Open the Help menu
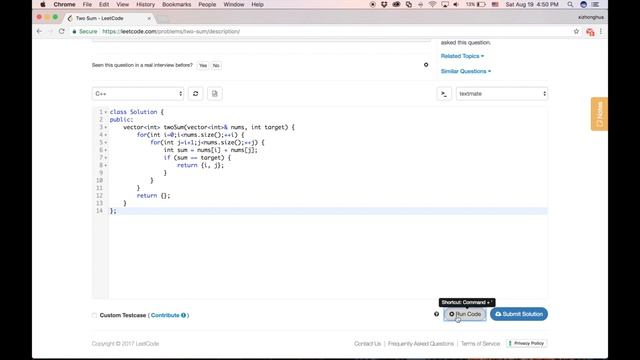The width and height of the screenshot is (640, 360). 257,4
